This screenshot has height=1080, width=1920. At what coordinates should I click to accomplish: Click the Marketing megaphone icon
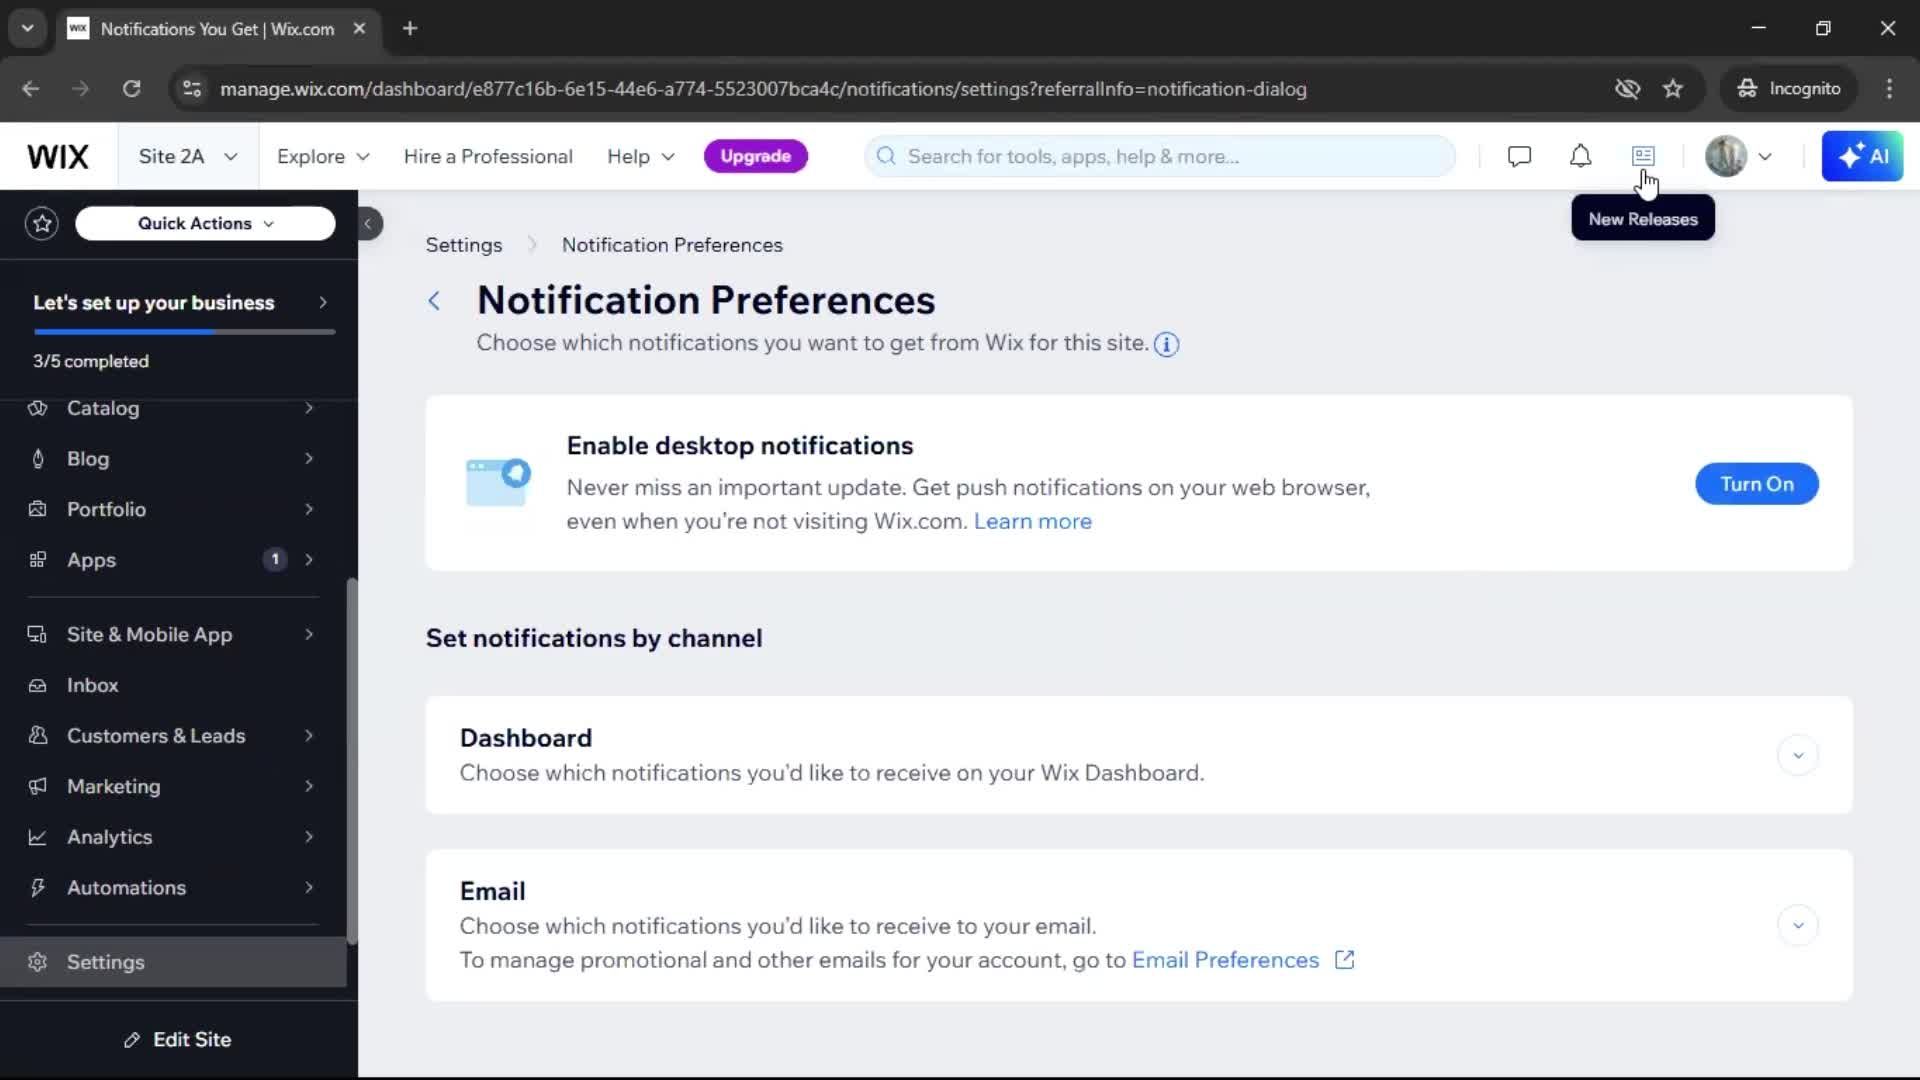point(38,787)
